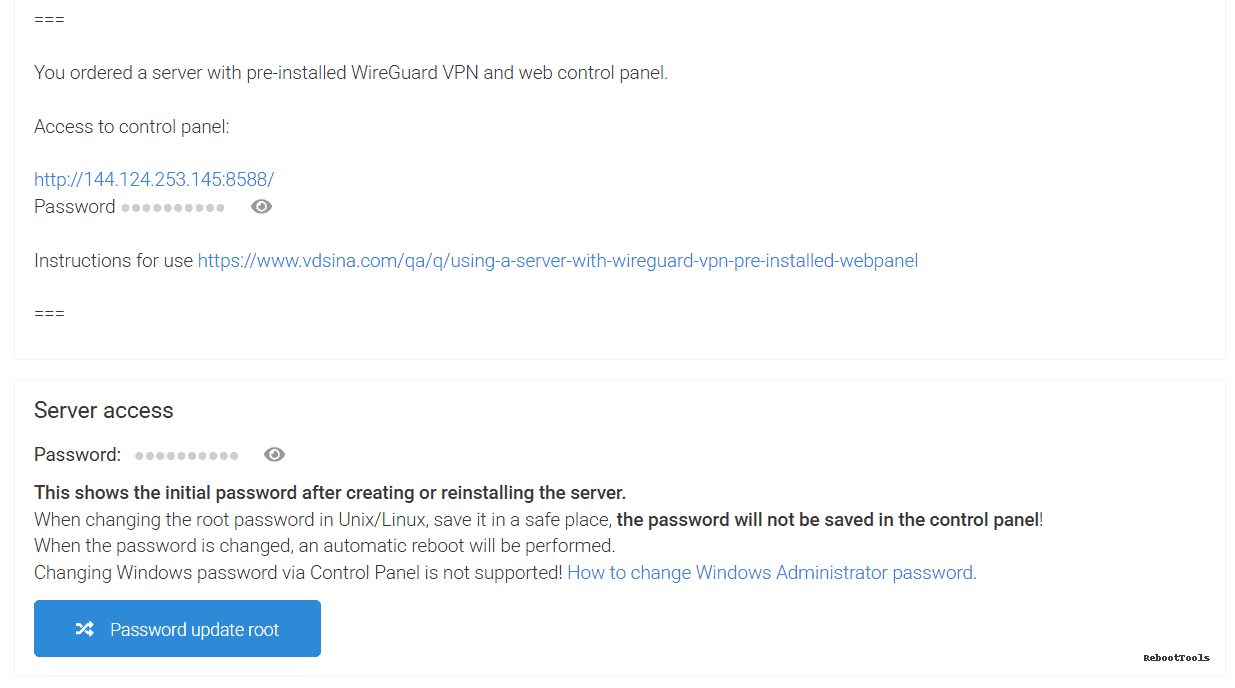Select the Server access section heading
This screenshot has height=688, width=1235.
point(103,410)
